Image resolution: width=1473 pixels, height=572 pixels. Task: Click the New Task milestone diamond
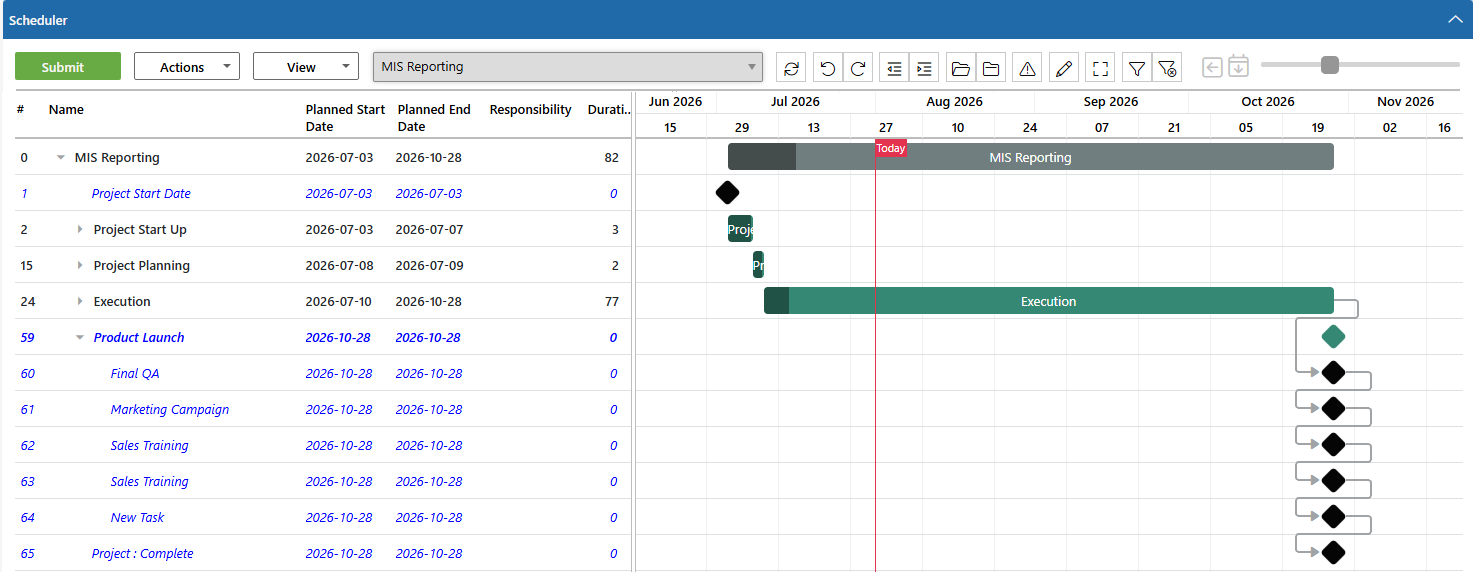1333,517
